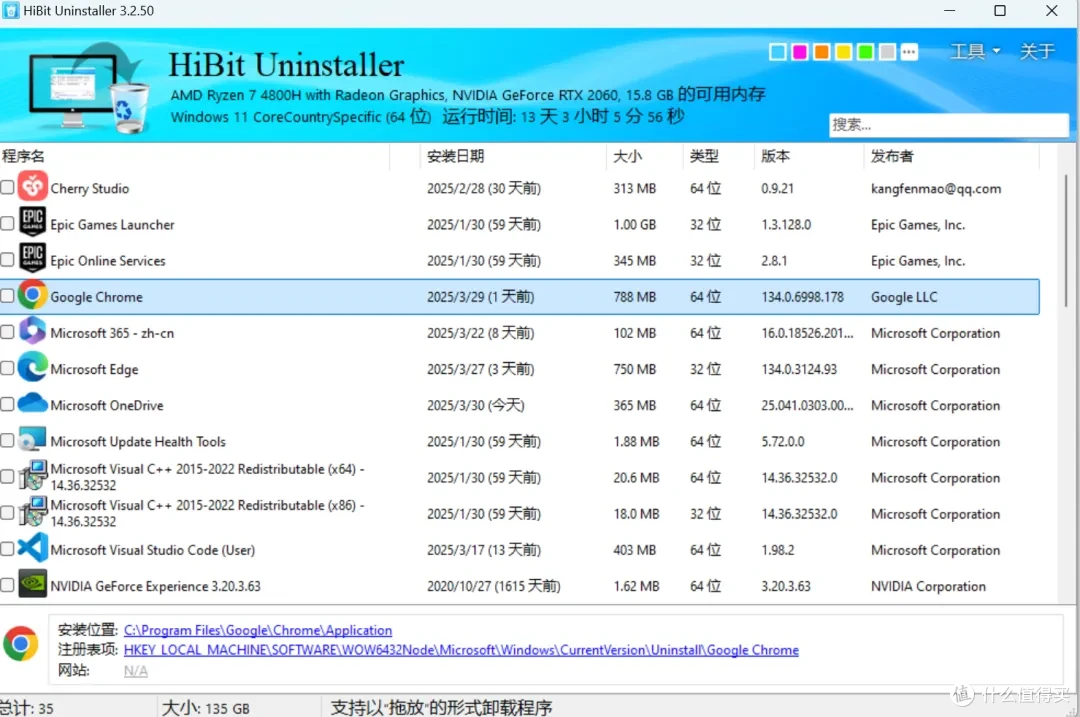Screen dimensions: 1080x717
Task: Click the Epic Online Services icon
Action: [32, 259]
